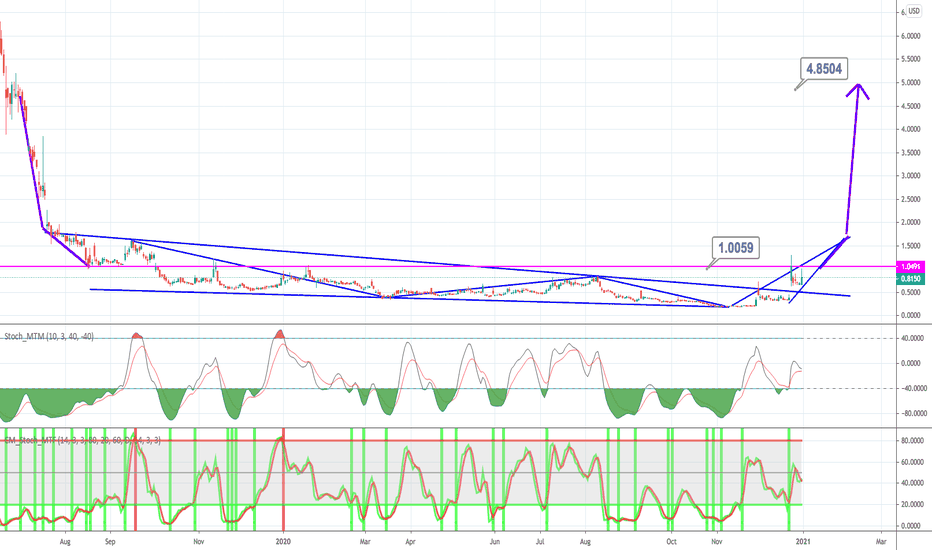Viewport: 932px width, 550px height.
Task: Click the Jun label on time axis
Action: pos(495,542)
